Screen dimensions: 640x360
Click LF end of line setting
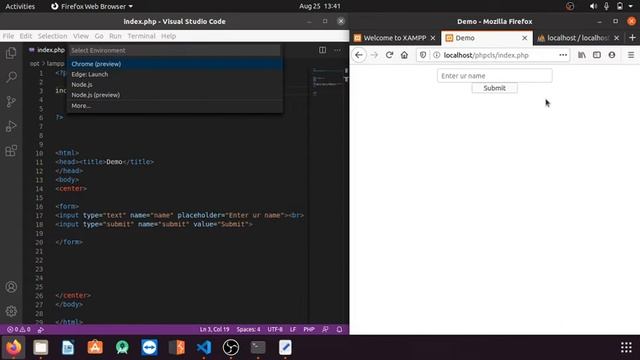(x=293, y=329)
